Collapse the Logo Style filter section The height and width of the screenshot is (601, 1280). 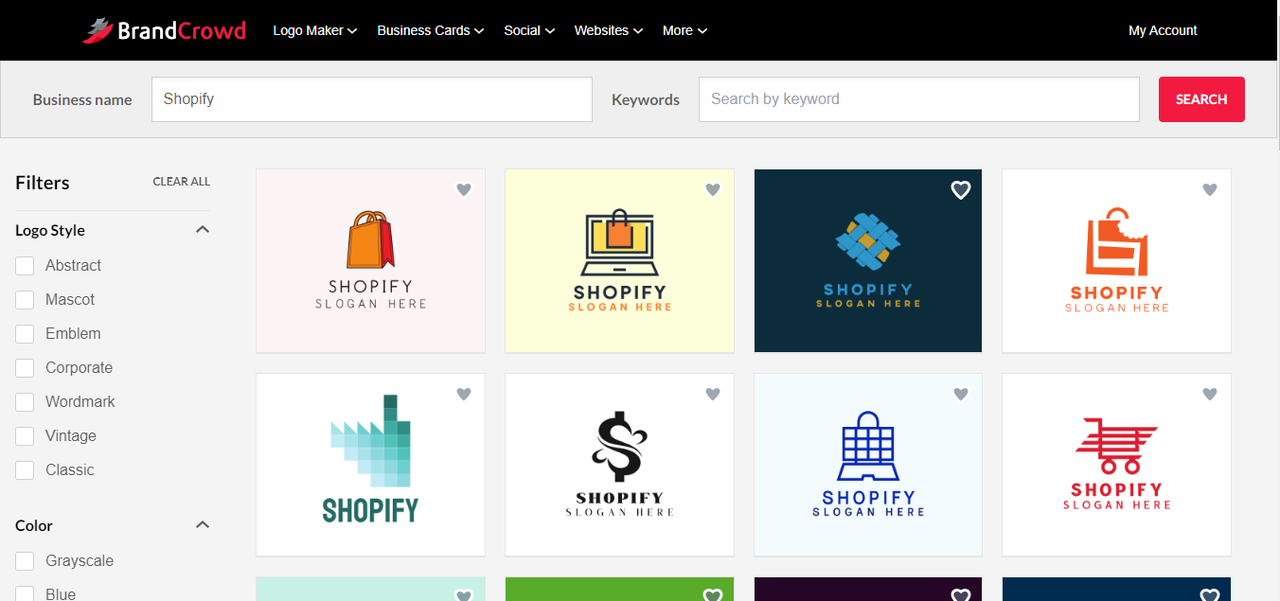pyautogui.click(x=202, y=229)
